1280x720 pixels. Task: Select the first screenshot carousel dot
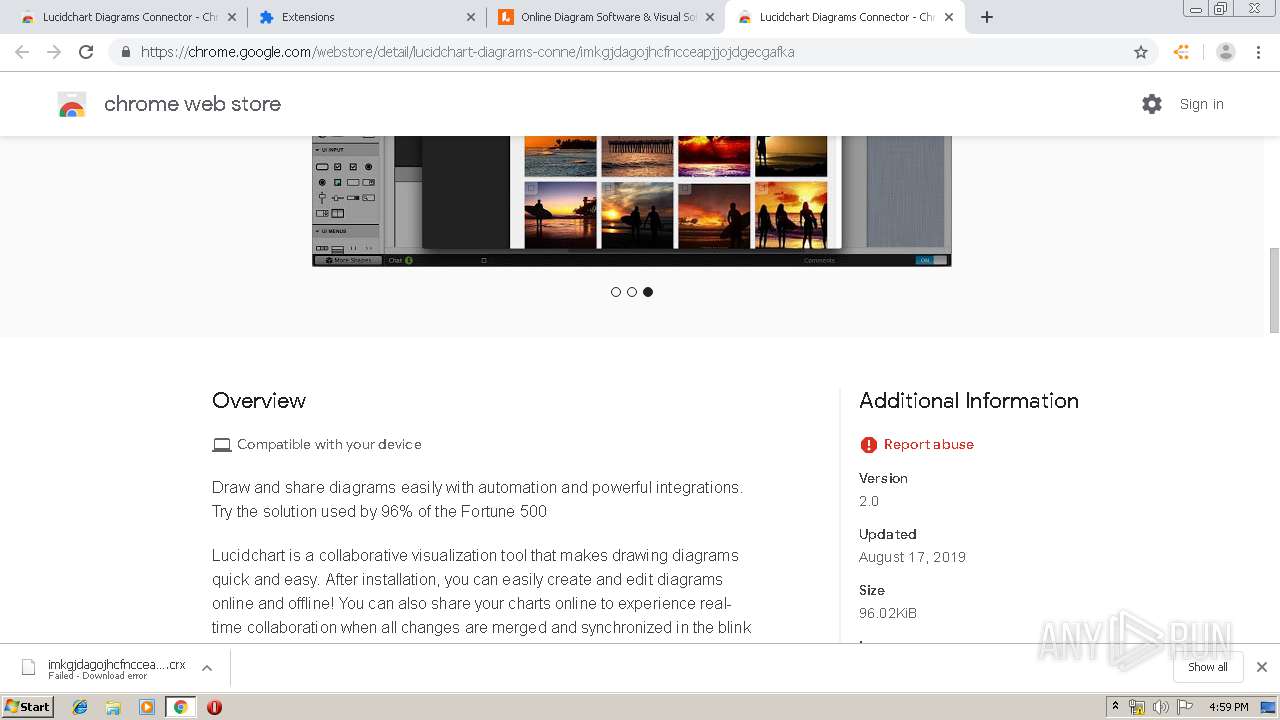[616, 292]
